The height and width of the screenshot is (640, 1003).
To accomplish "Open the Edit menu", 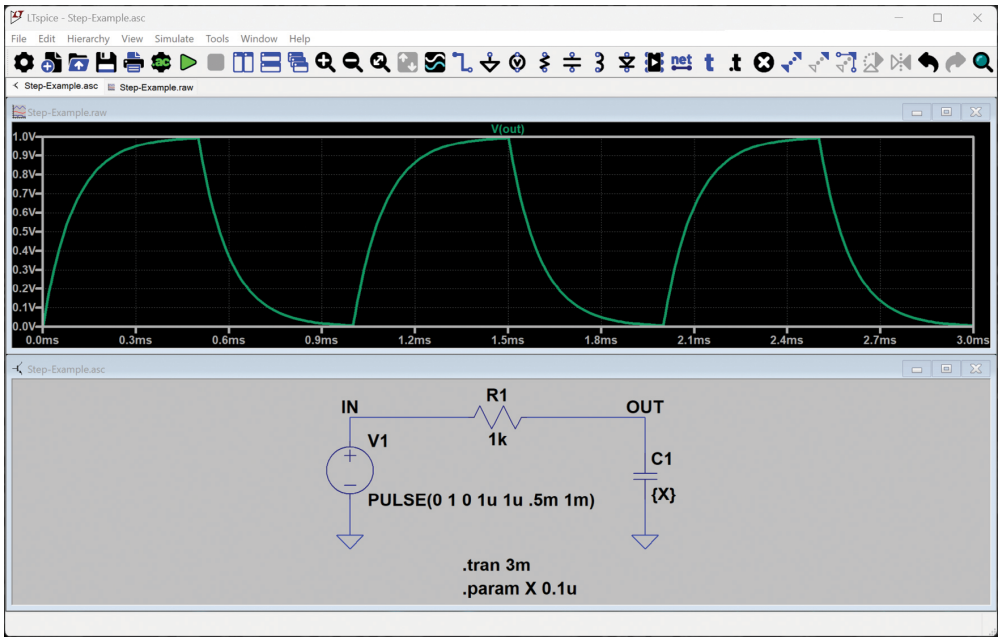I will [x=47, y=39].
